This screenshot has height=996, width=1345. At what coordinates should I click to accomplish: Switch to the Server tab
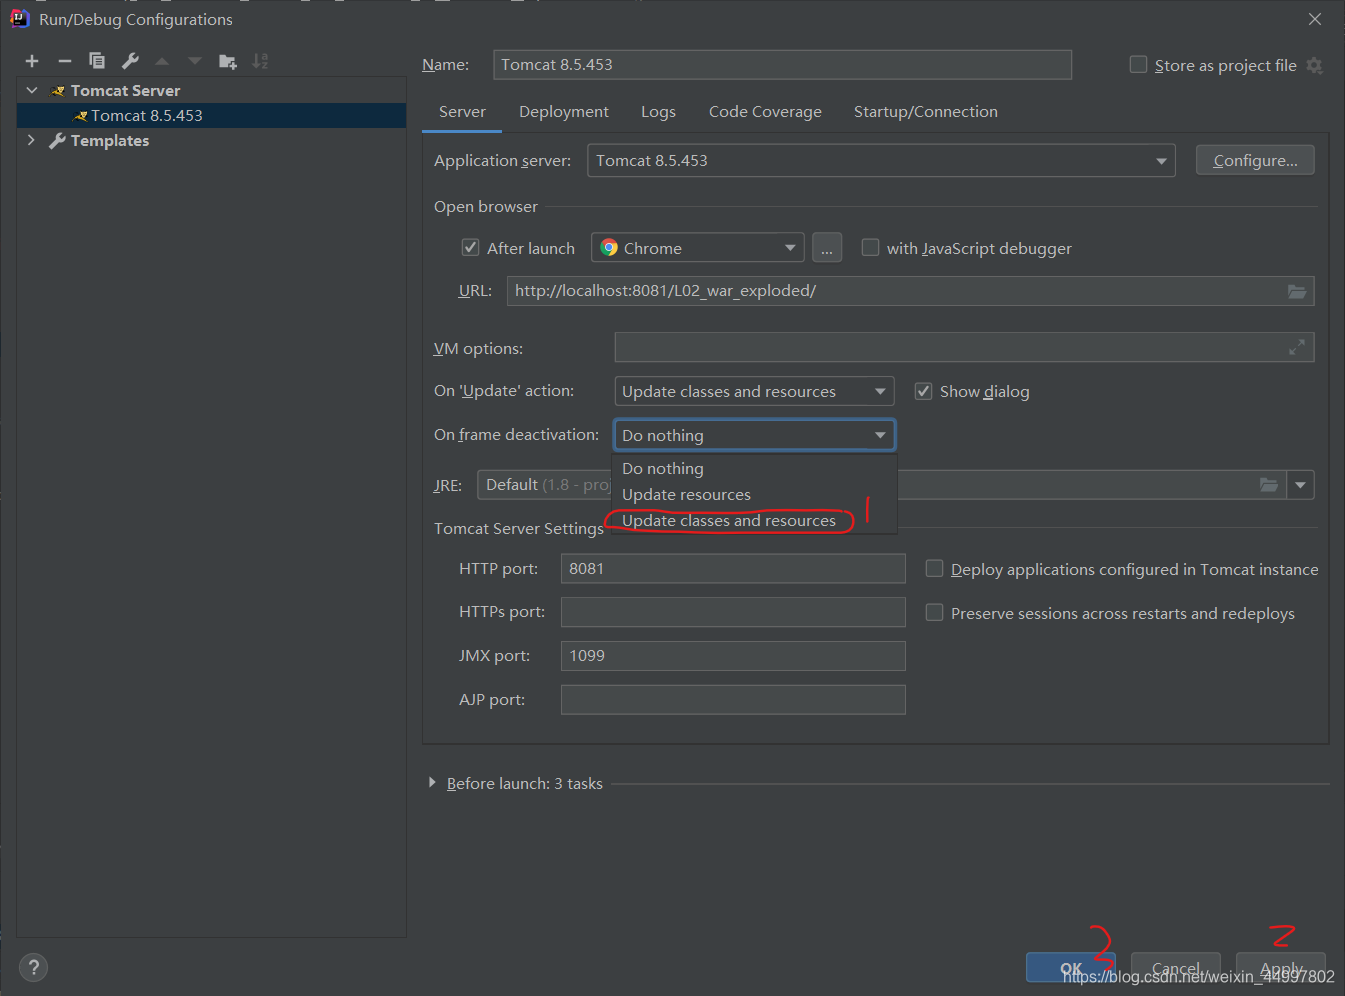(x=462, y=112)
